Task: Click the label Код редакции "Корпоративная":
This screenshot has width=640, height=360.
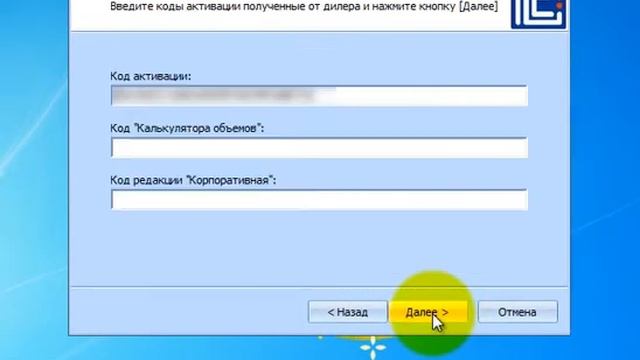Action: [x=193, y=180]
